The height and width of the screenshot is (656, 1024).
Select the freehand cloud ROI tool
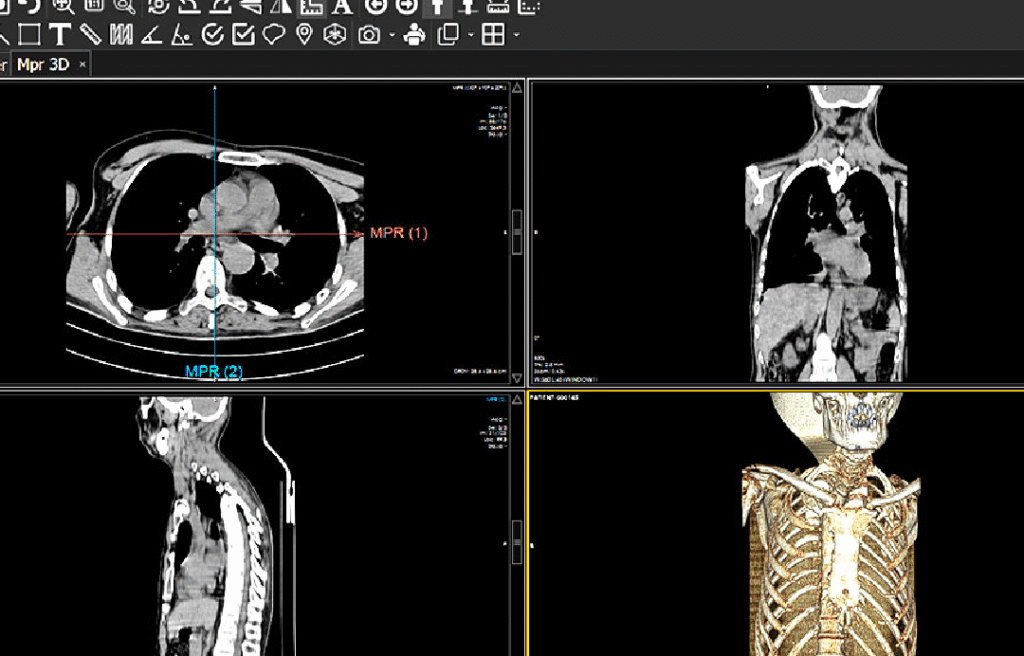coord(274,35)
